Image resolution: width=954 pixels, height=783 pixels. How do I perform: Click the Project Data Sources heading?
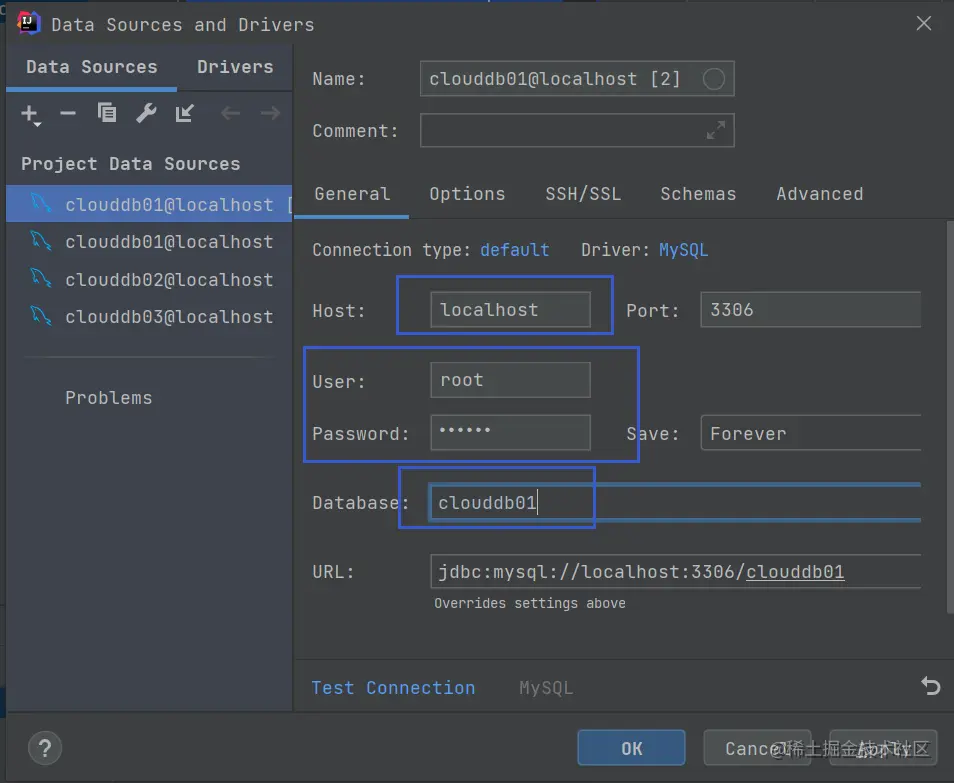130,164
